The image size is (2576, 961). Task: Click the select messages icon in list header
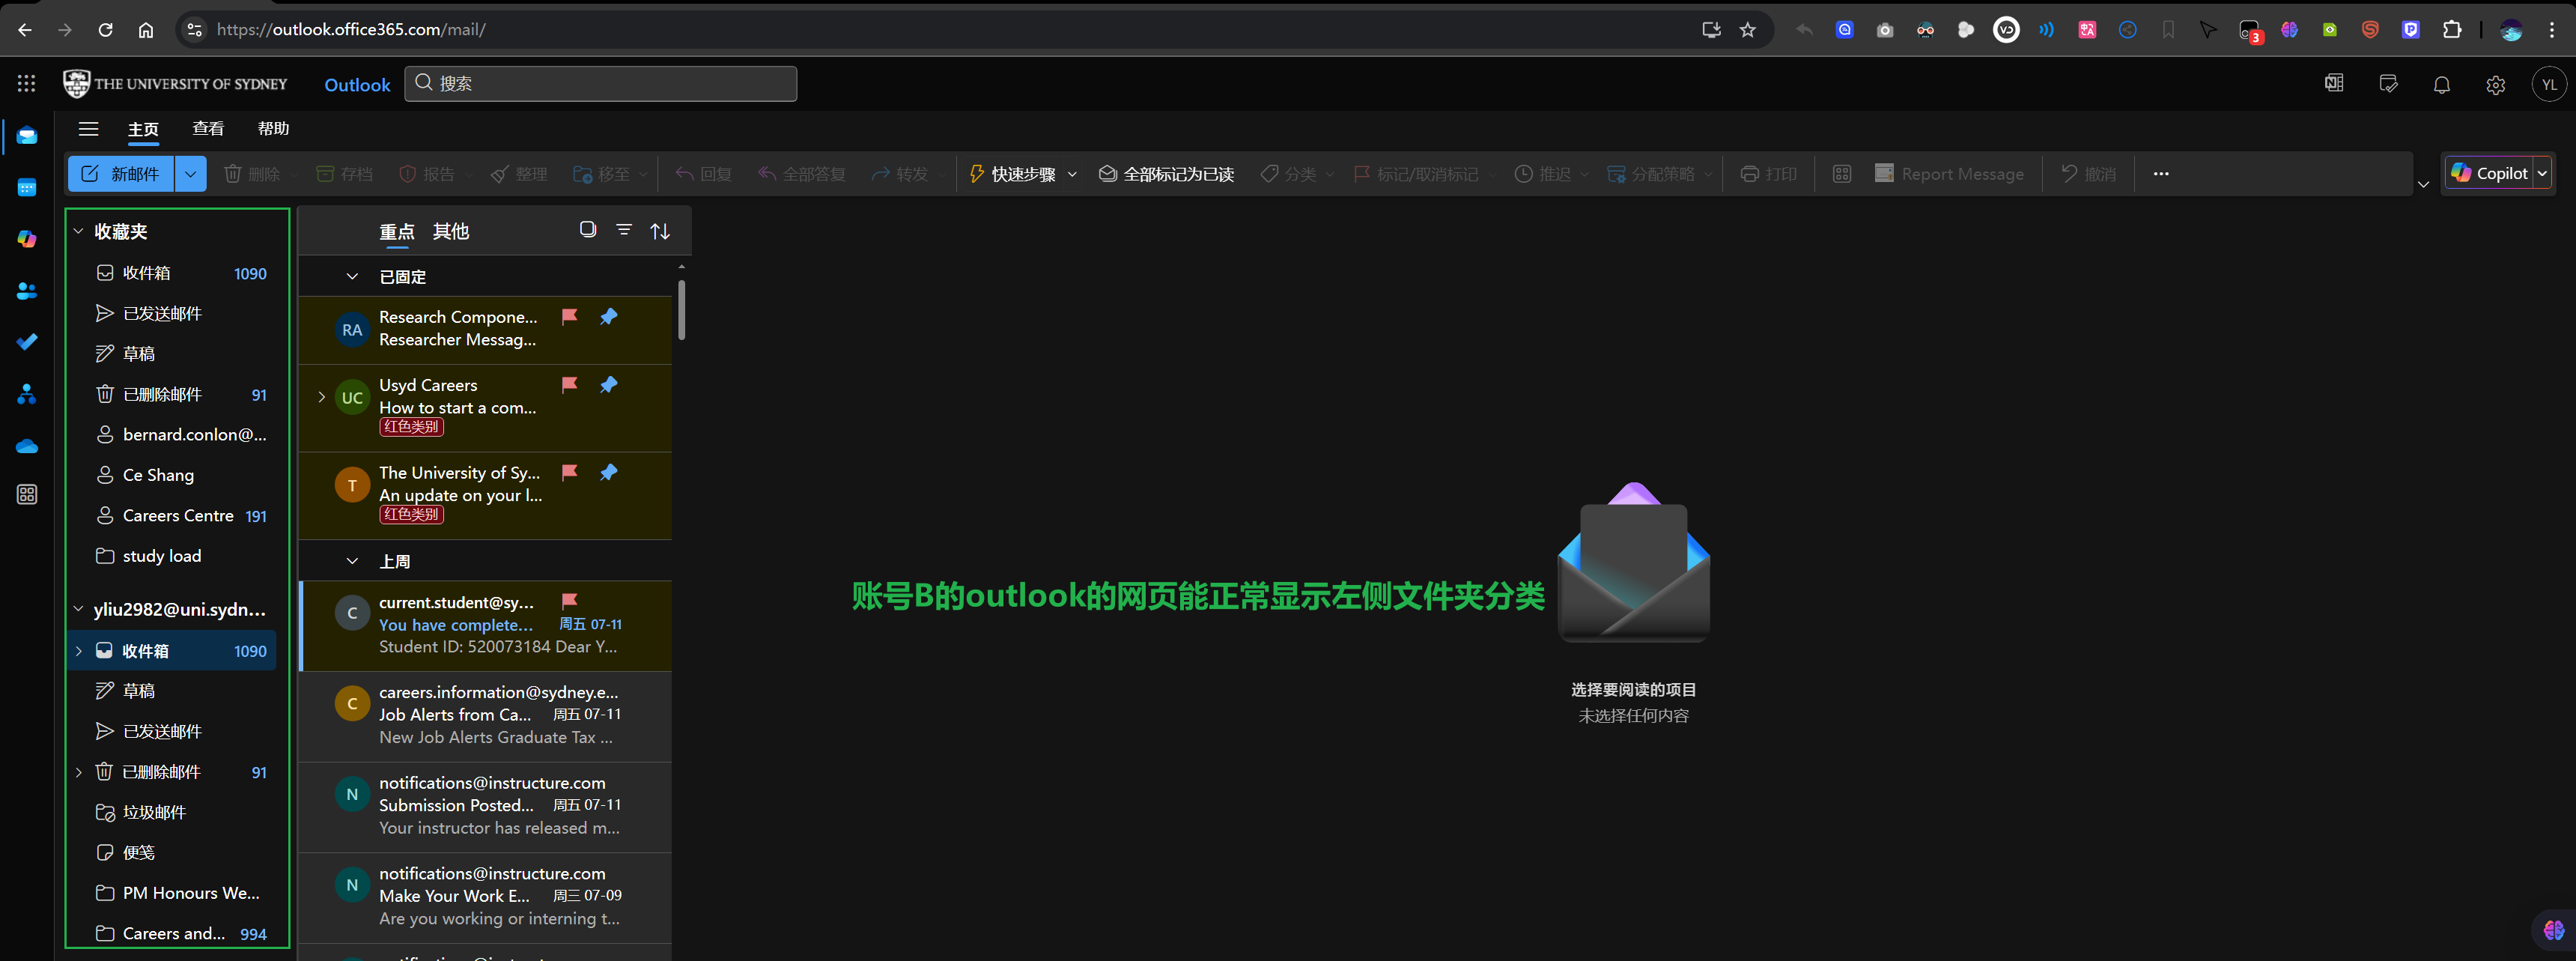(588, 230)
